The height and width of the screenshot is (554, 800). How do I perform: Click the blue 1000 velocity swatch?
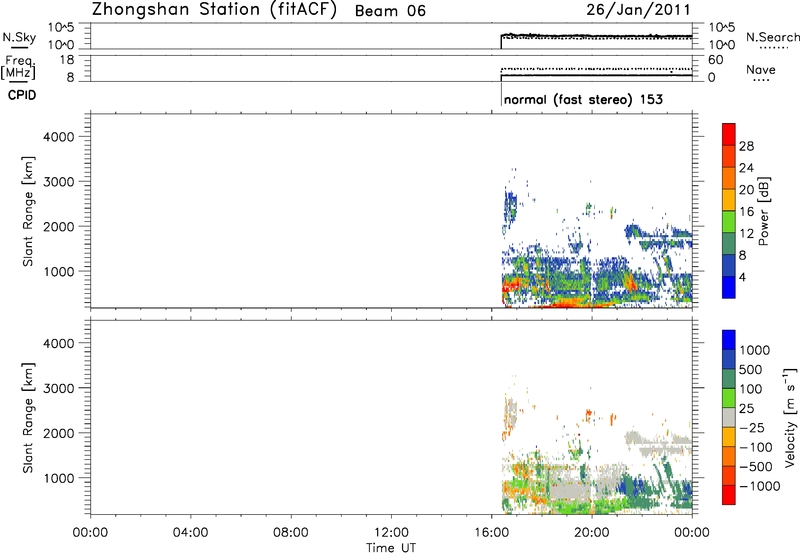coord(729,340)
